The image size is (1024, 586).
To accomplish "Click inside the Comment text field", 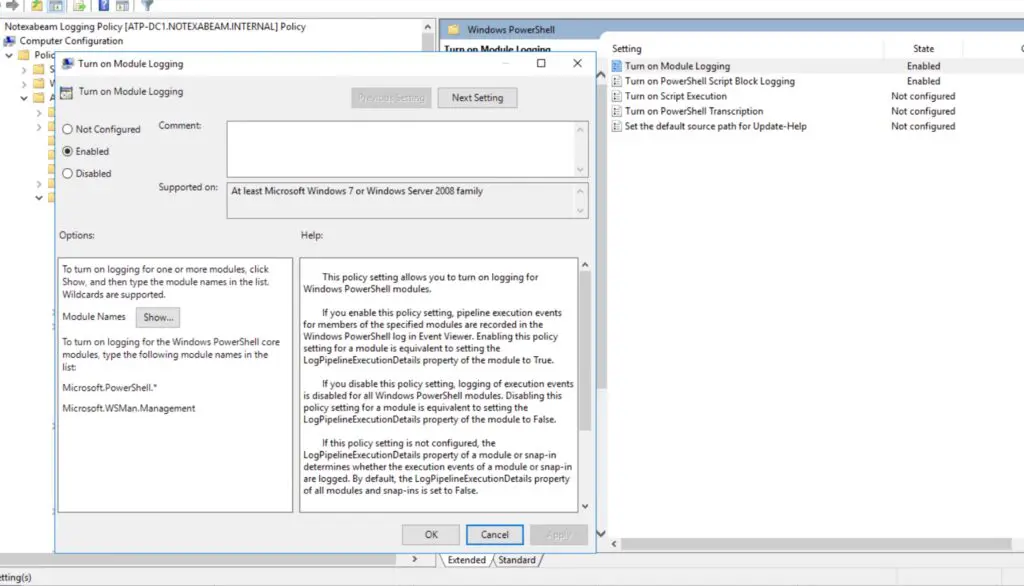I will [x=400, y=150].
